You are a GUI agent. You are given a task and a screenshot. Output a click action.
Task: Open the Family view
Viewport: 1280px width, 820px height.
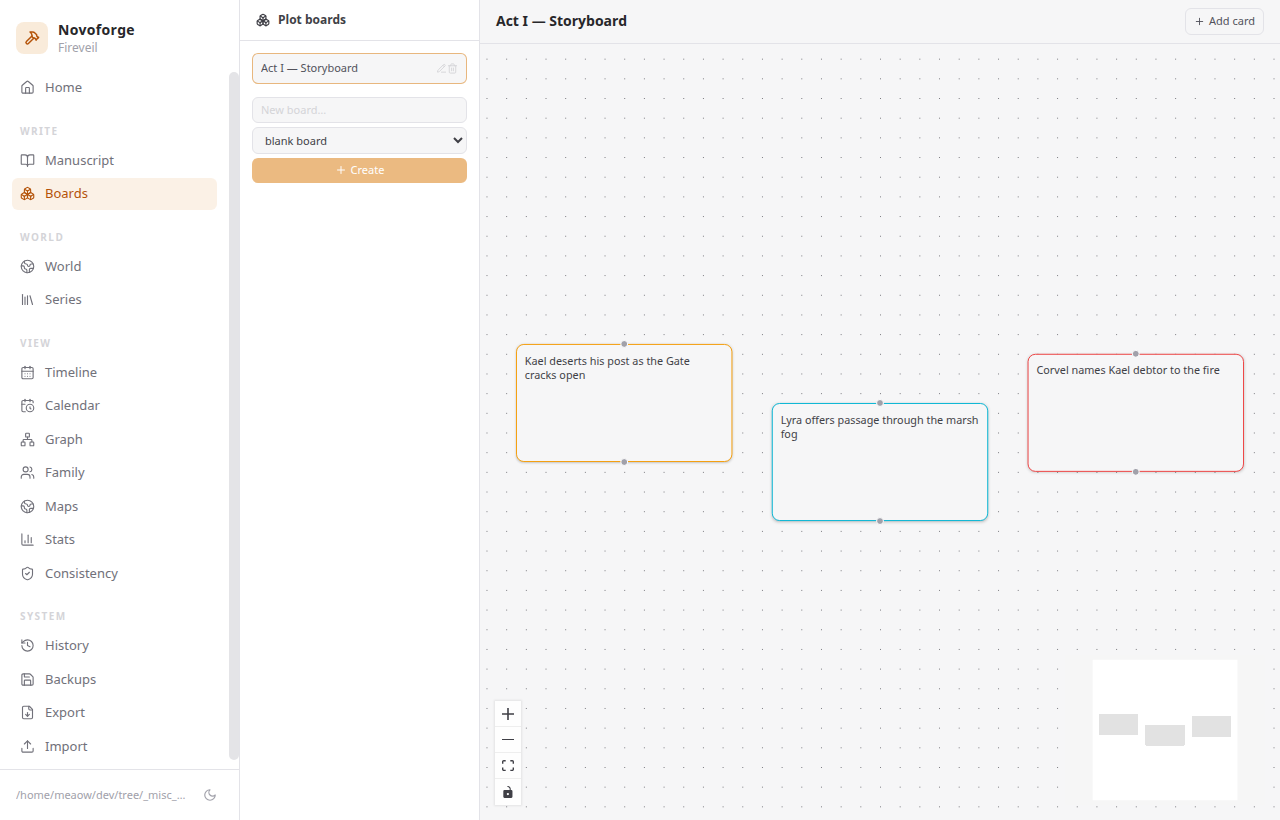pos(114,473)
